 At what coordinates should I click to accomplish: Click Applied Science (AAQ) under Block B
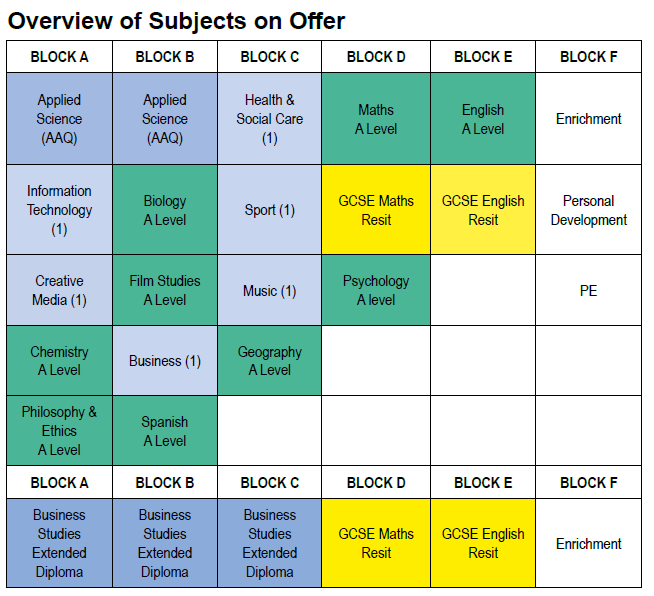(165, 119)
